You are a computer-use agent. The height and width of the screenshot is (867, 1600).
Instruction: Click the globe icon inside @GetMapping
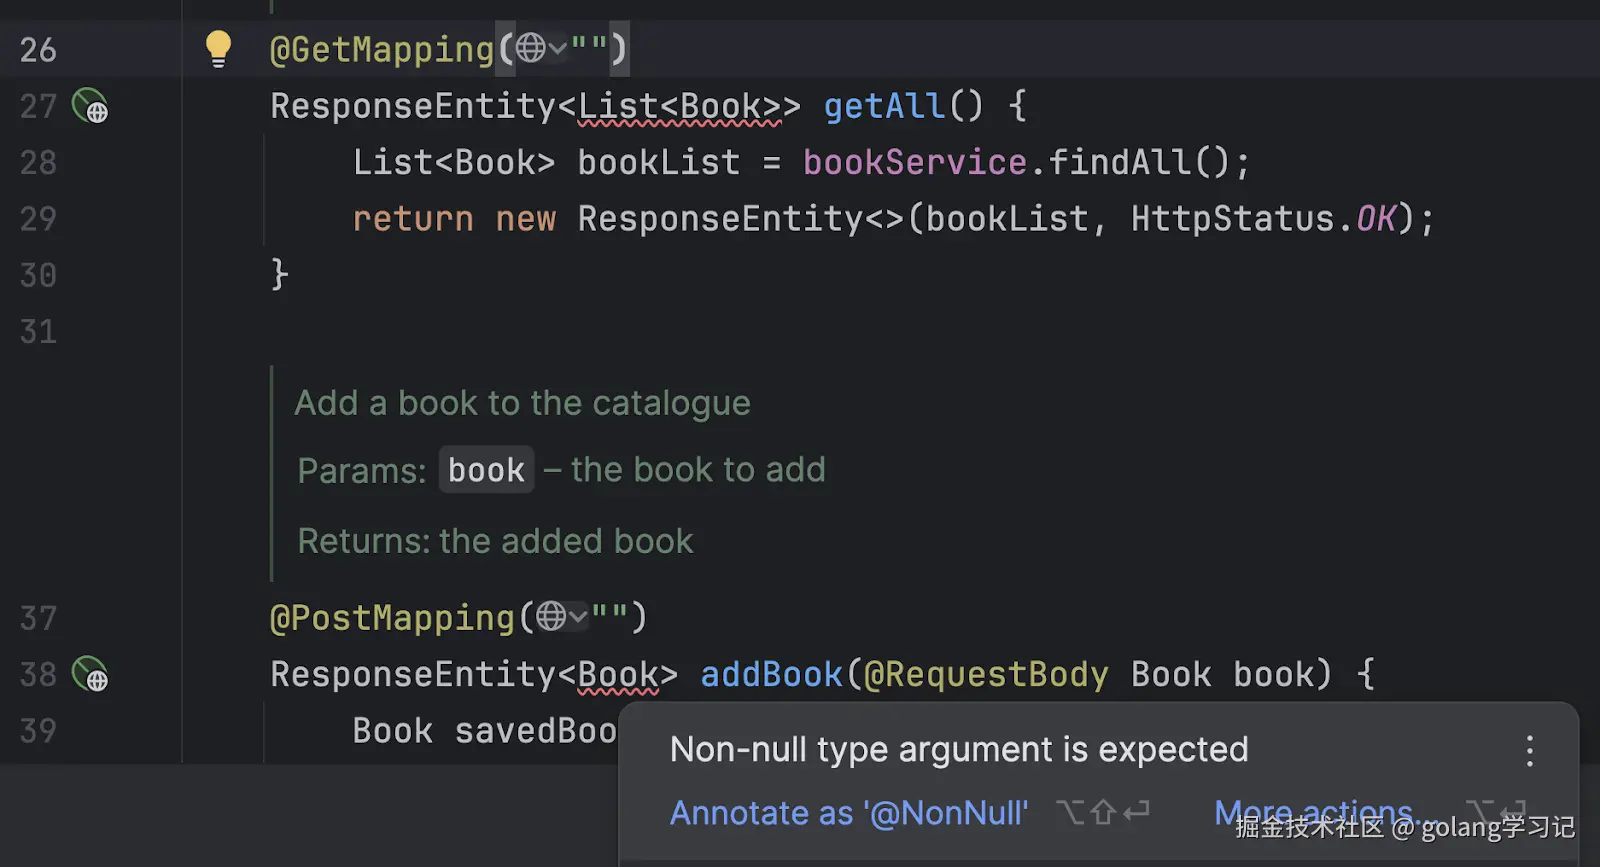(531, 48)
